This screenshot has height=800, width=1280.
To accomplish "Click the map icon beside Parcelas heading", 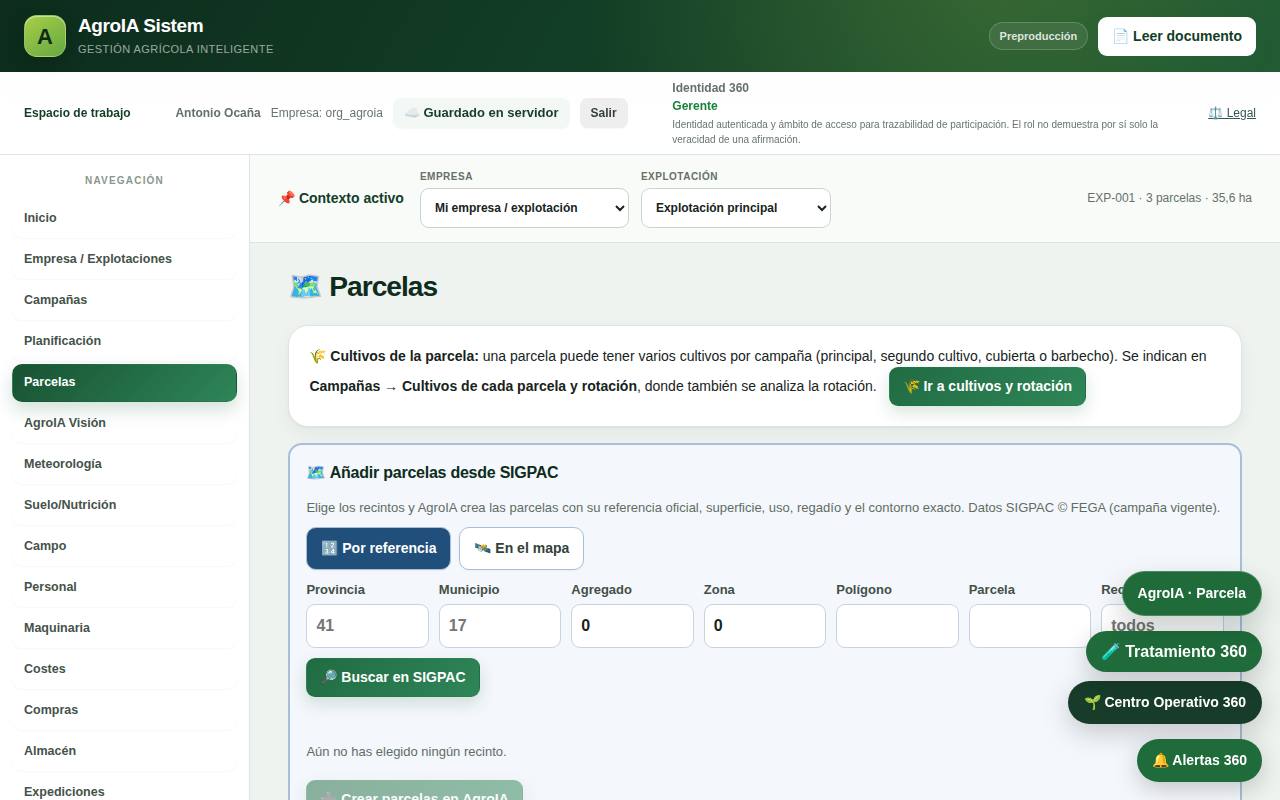I will tap(305, 286).
